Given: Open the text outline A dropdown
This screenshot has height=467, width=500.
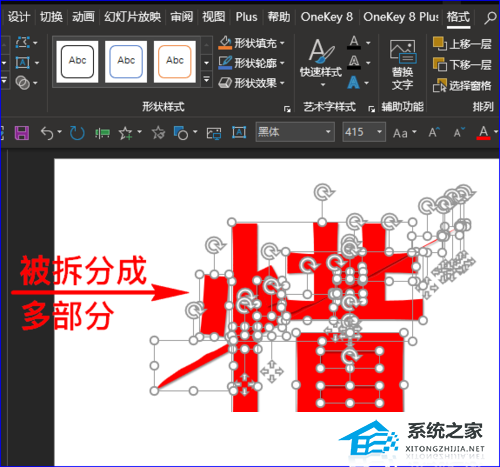Looking at the screenshot, I should click(359, 62).
